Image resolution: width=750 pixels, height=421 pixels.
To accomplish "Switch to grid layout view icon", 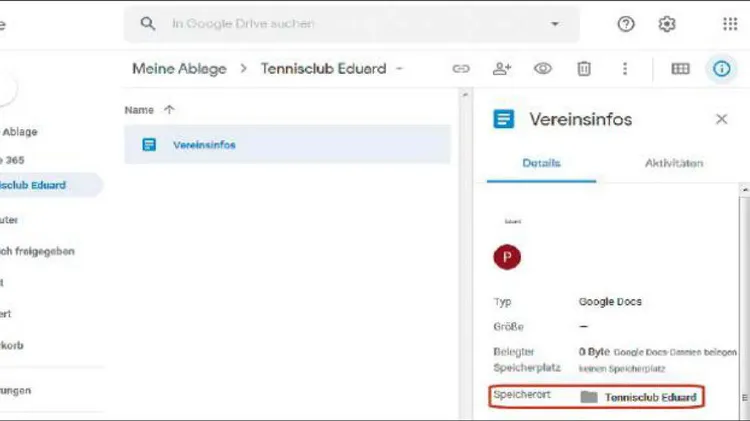I will tap(680, 69).
